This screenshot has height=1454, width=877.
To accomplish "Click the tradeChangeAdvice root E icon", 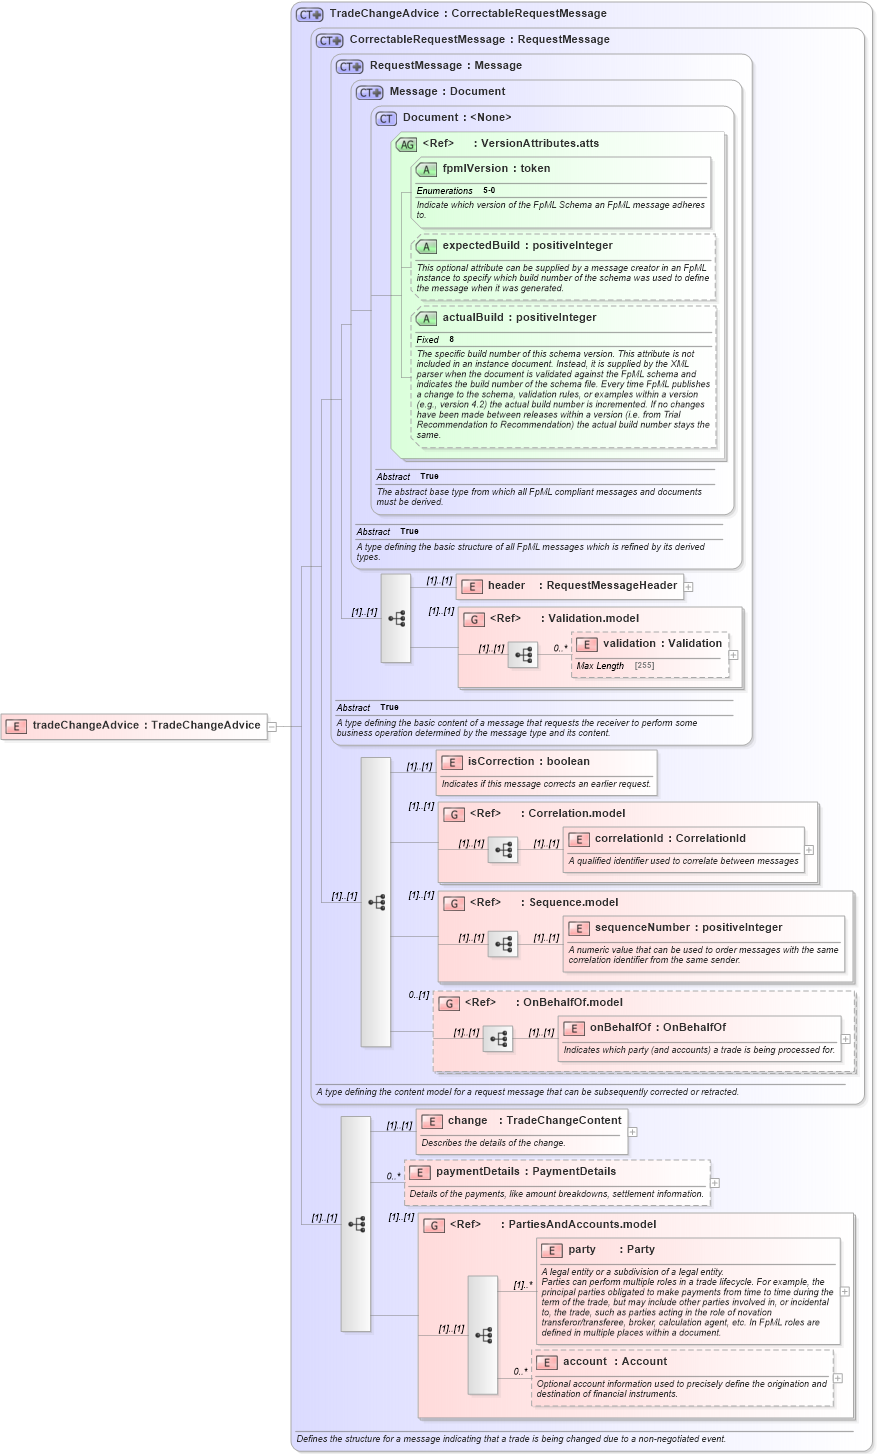I will pos(16,726).
